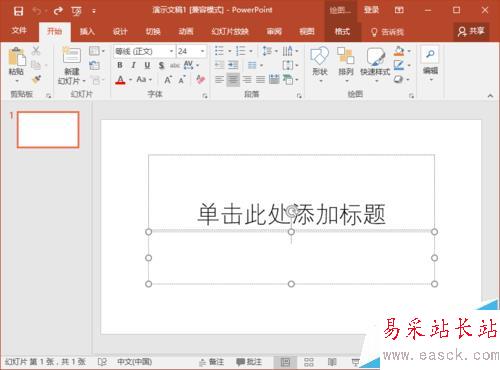The image size is (500, 370).
Task: Click the Increase Font Size icon
Action: pos(168,80)
